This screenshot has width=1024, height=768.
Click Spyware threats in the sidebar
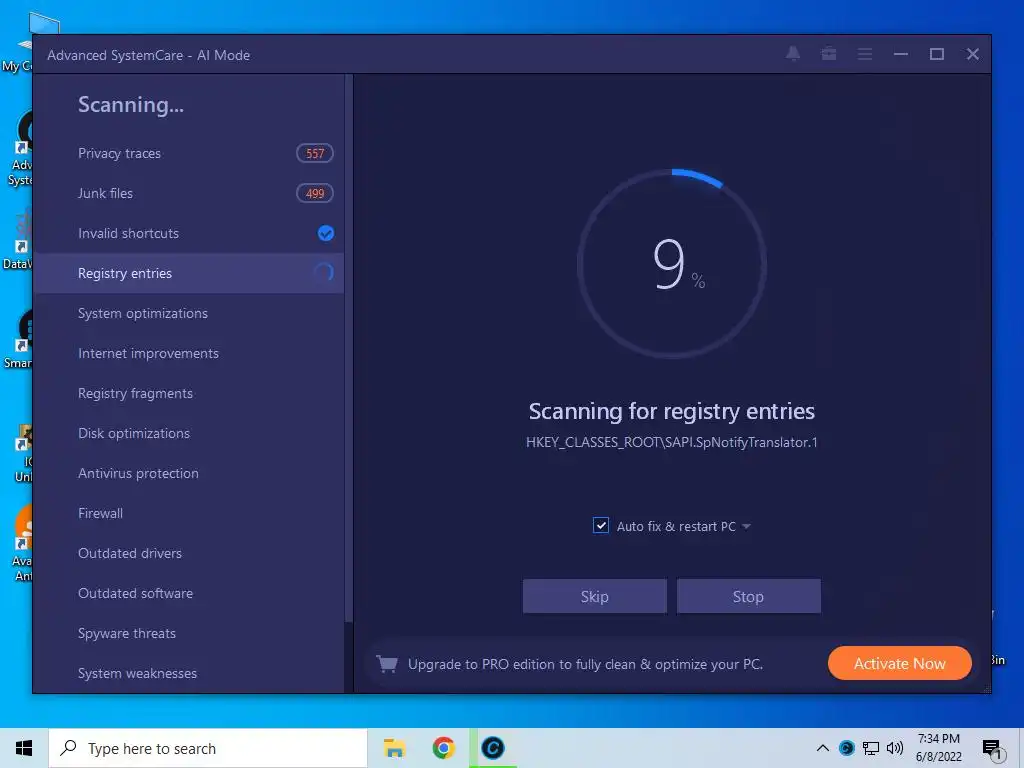[x=188, y=633]
